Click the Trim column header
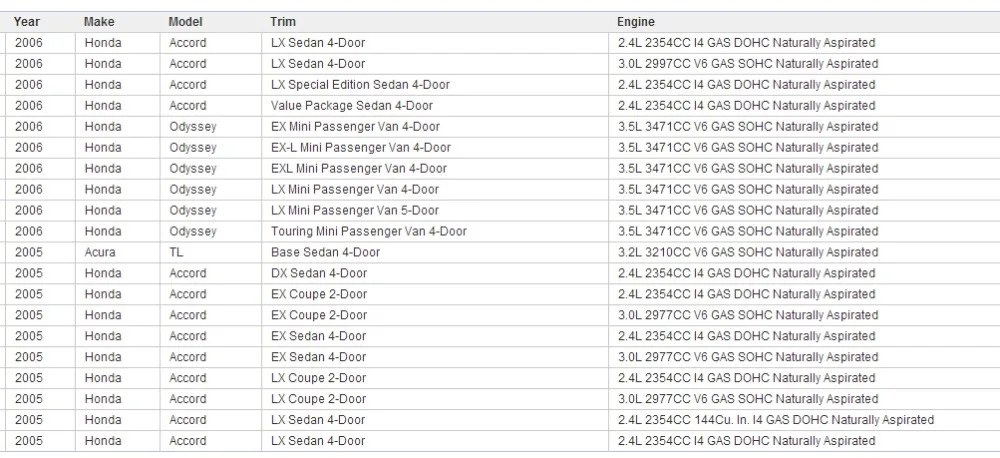Image resolution: width=1000 pixels, height=458 pixels. [283, 22]
